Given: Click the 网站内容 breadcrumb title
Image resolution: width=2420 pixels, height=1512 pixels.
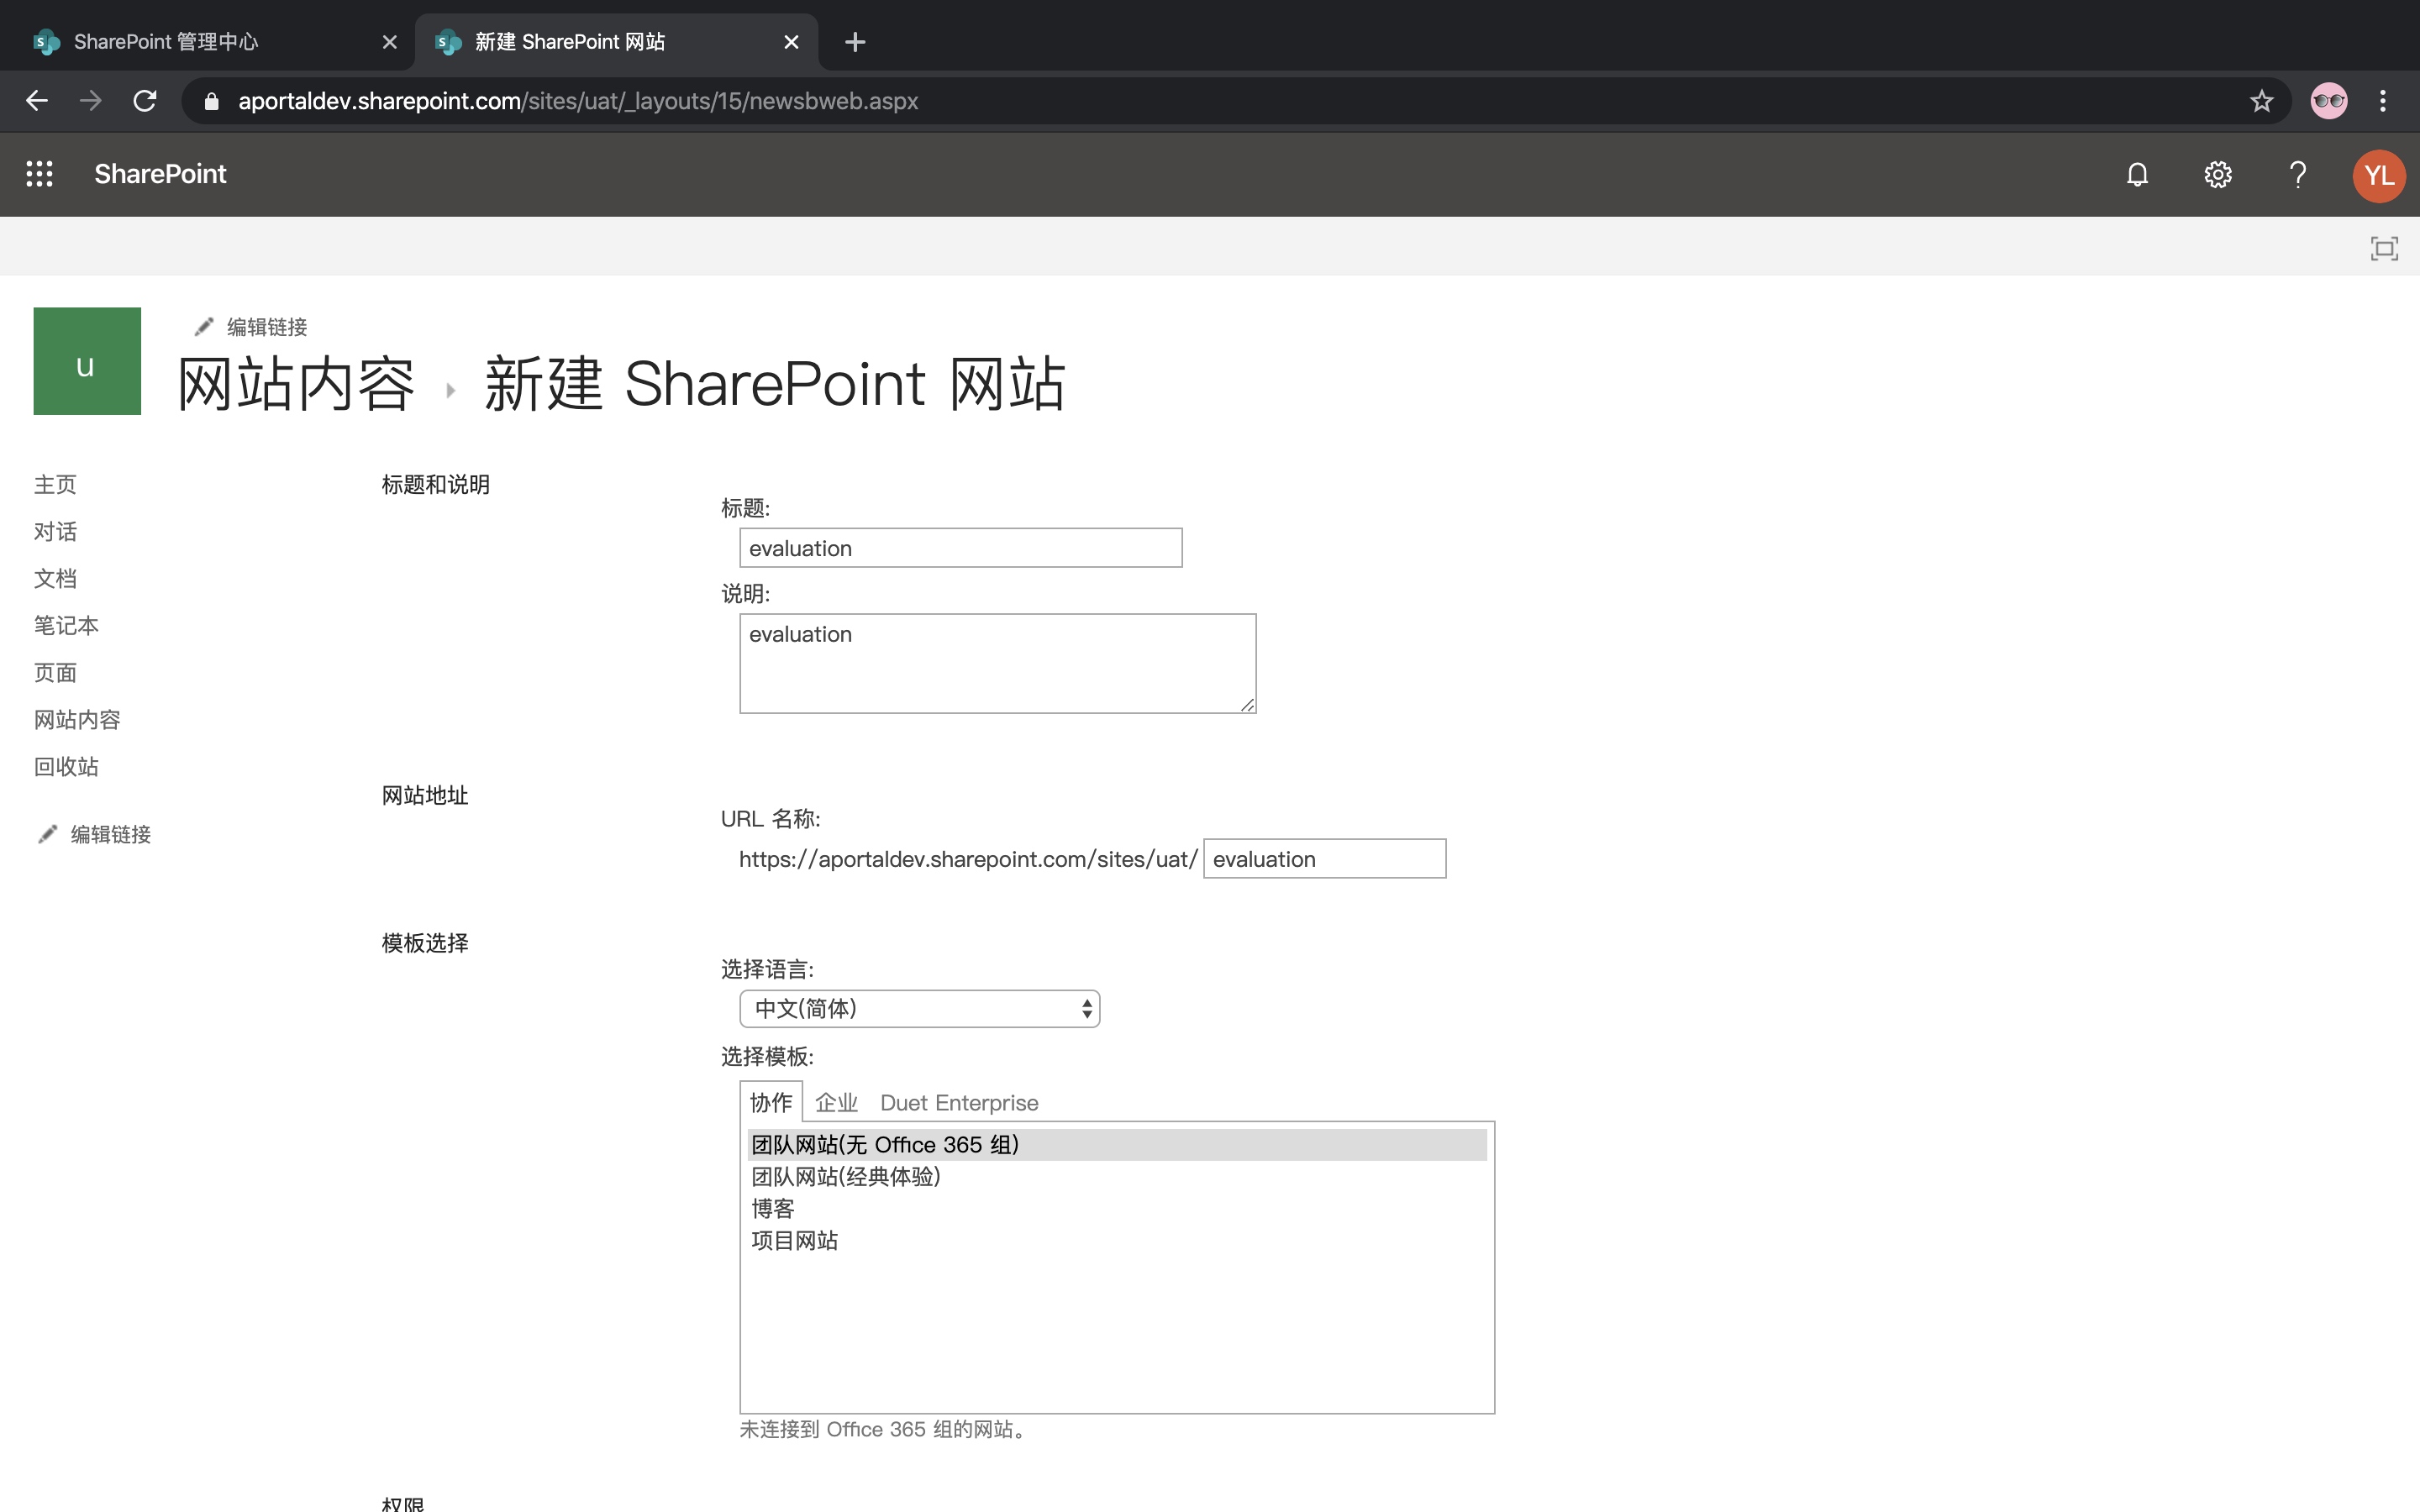Looking at the screenshot, I should 296,384.
